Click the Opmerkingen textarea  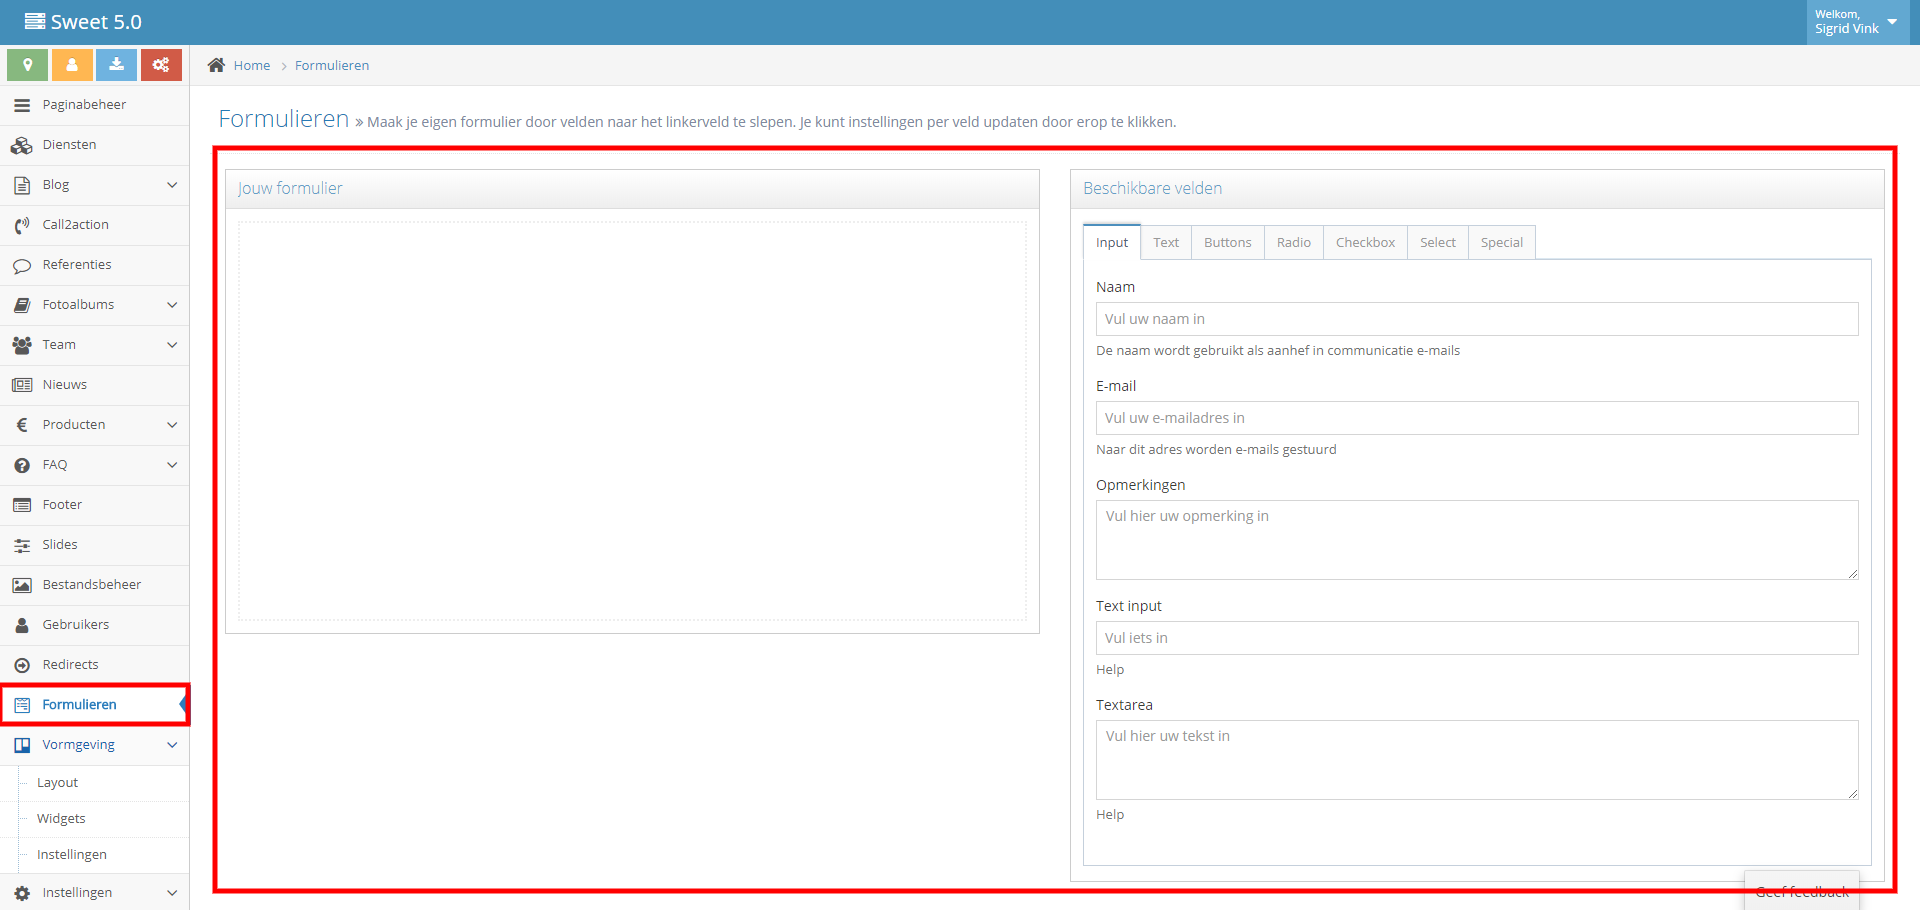click(x=1477, y=540)
